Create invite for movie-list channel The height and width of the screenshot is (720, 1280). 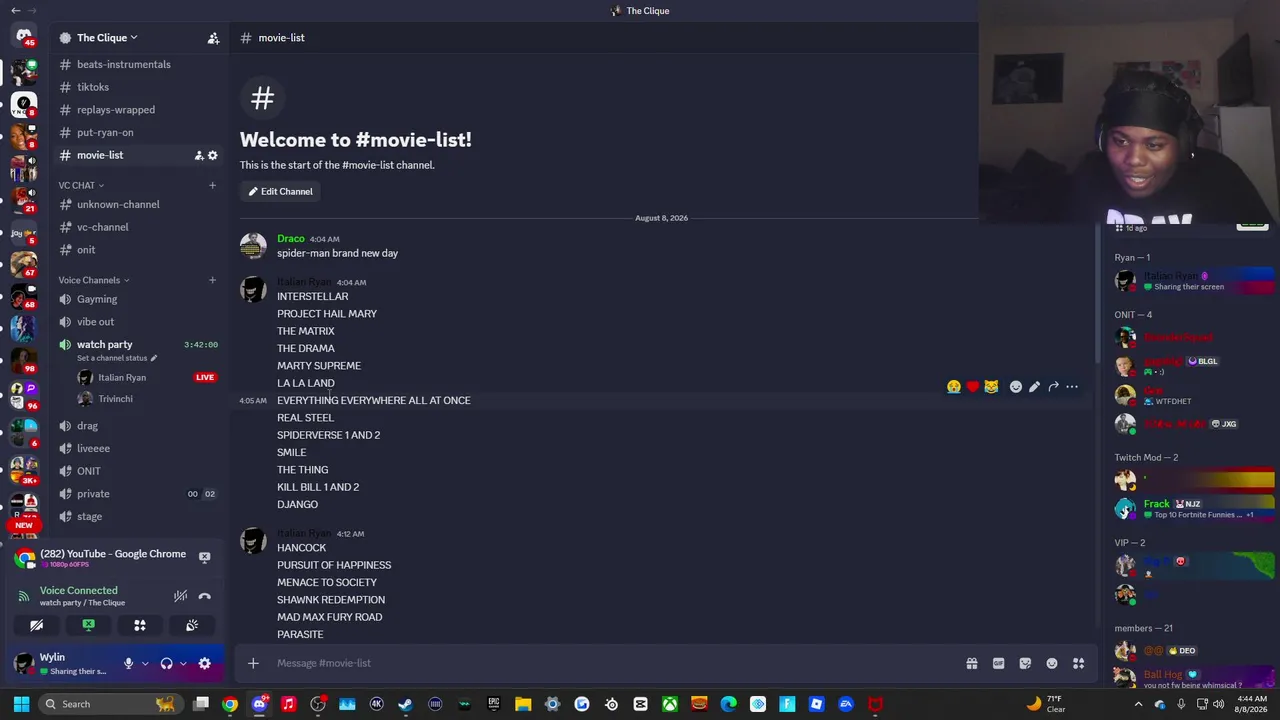[199, 155]
